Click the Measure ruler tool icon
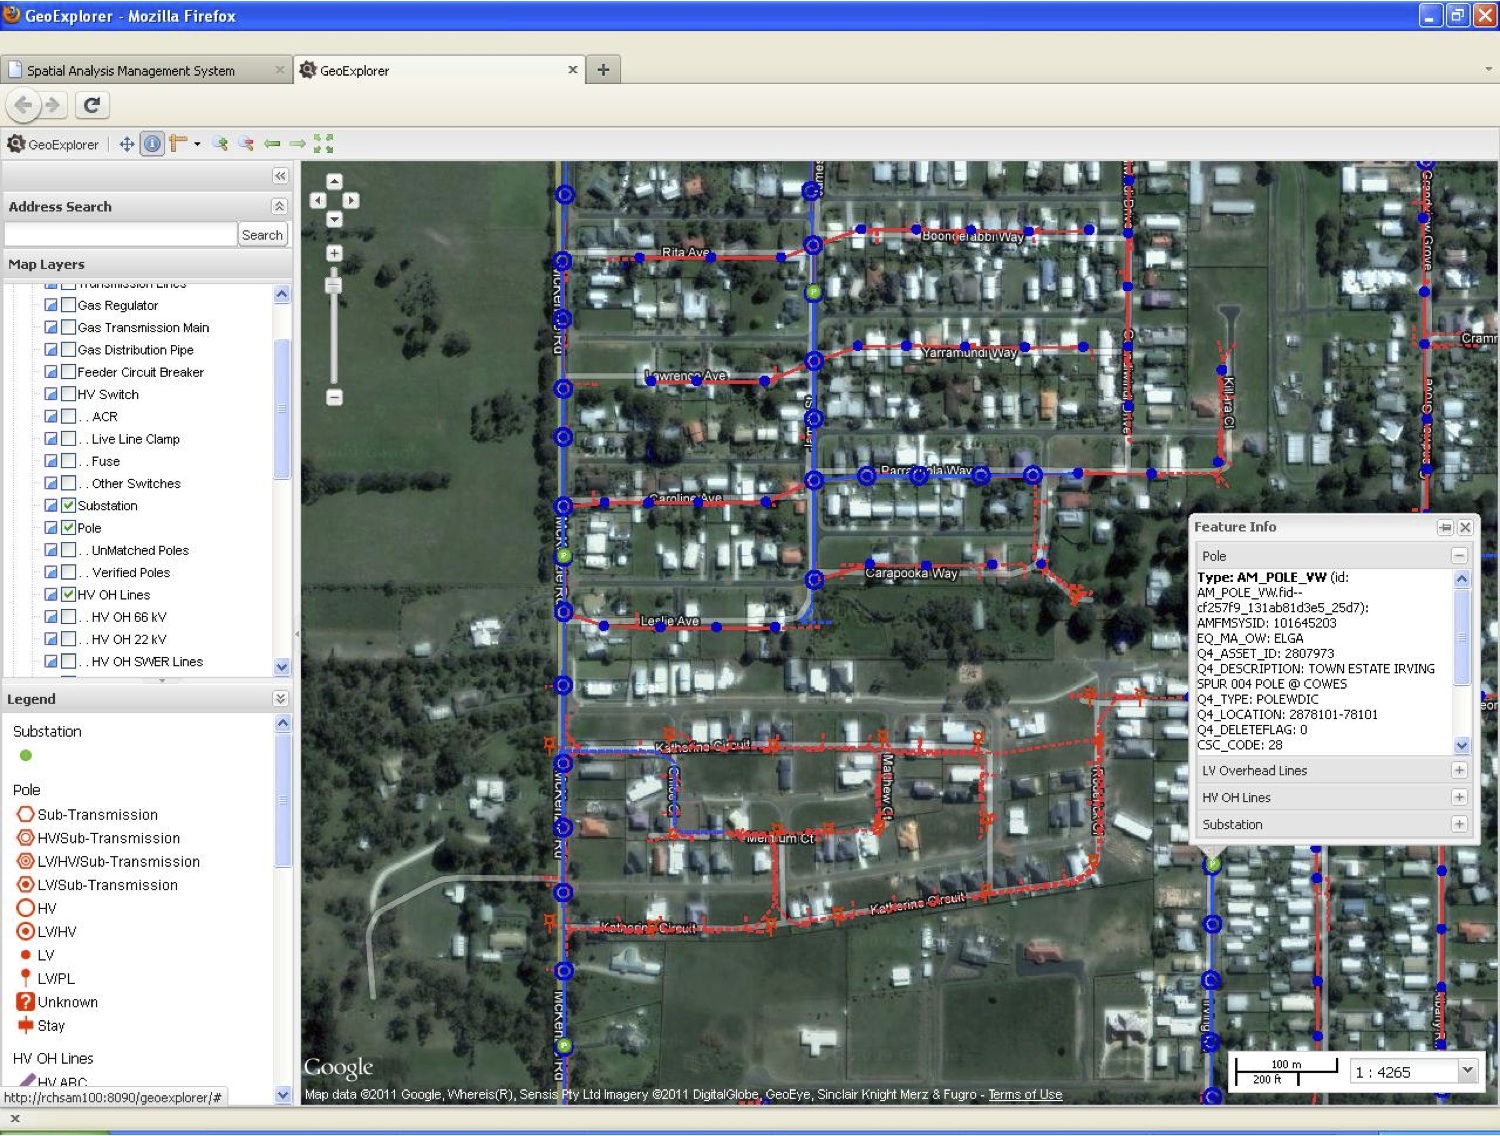This screenshot has height=1136, width=1500. (x=178, y=144)
